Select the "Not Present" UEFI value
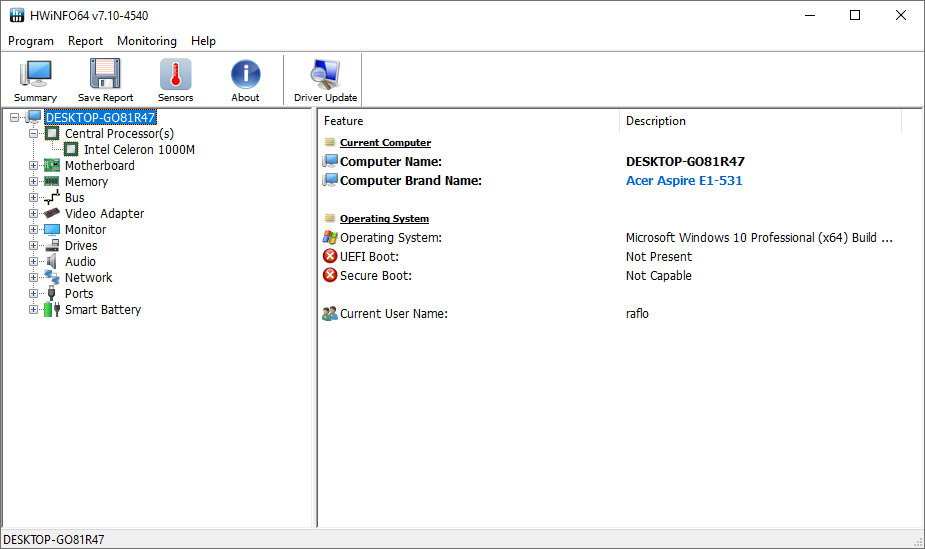This screenshot has height=549, width=925. pos(658,257)
